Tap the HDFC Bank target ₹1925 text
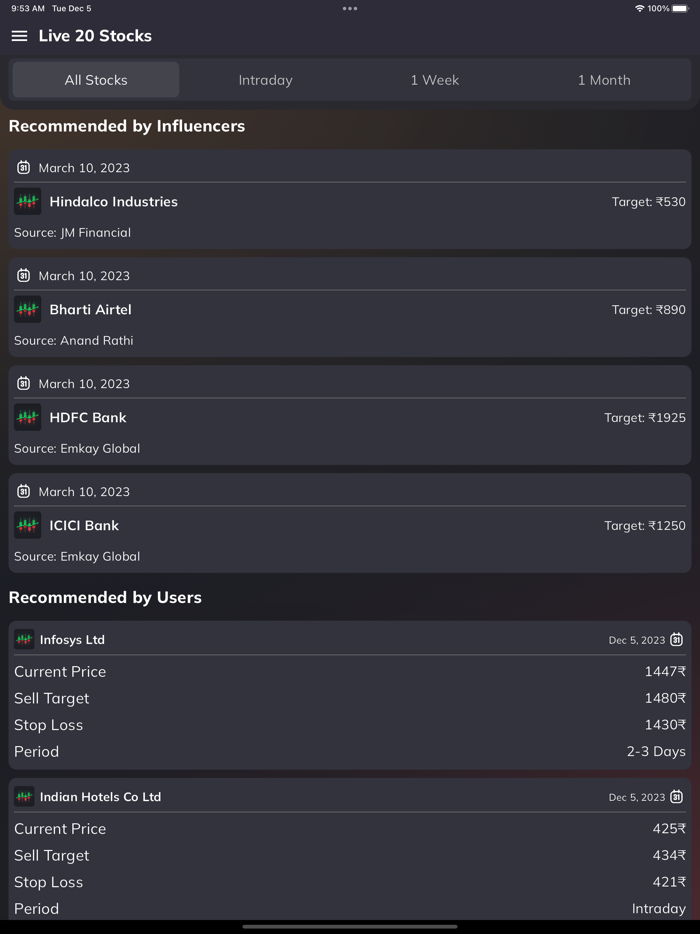The height and width of the screenshot is (934, 700). click(x=645, y=418)
